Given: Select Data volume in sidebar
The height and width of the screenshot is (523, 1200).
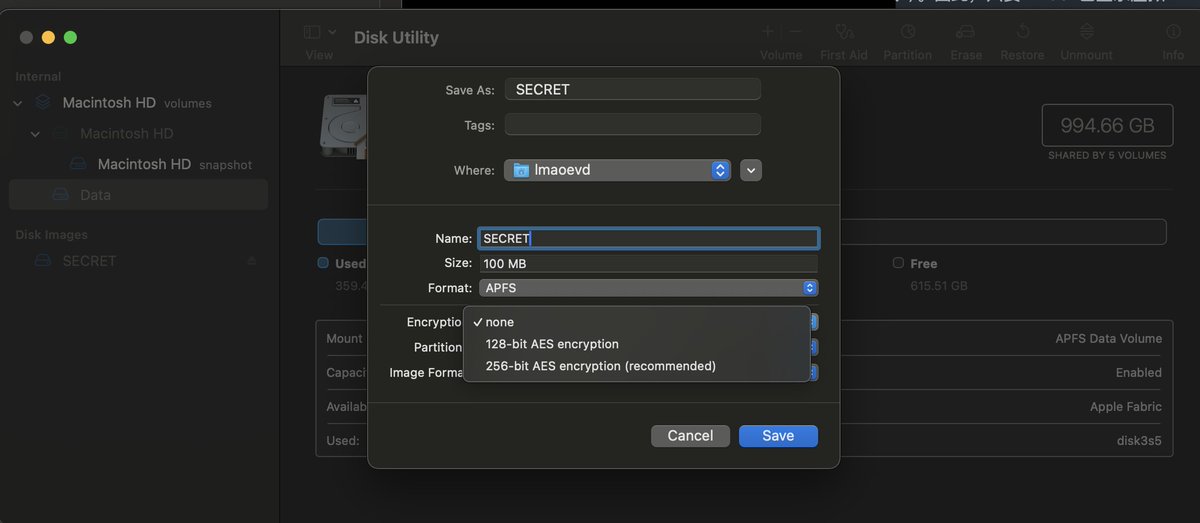Looking at the screenshot, I should (95, 195).
